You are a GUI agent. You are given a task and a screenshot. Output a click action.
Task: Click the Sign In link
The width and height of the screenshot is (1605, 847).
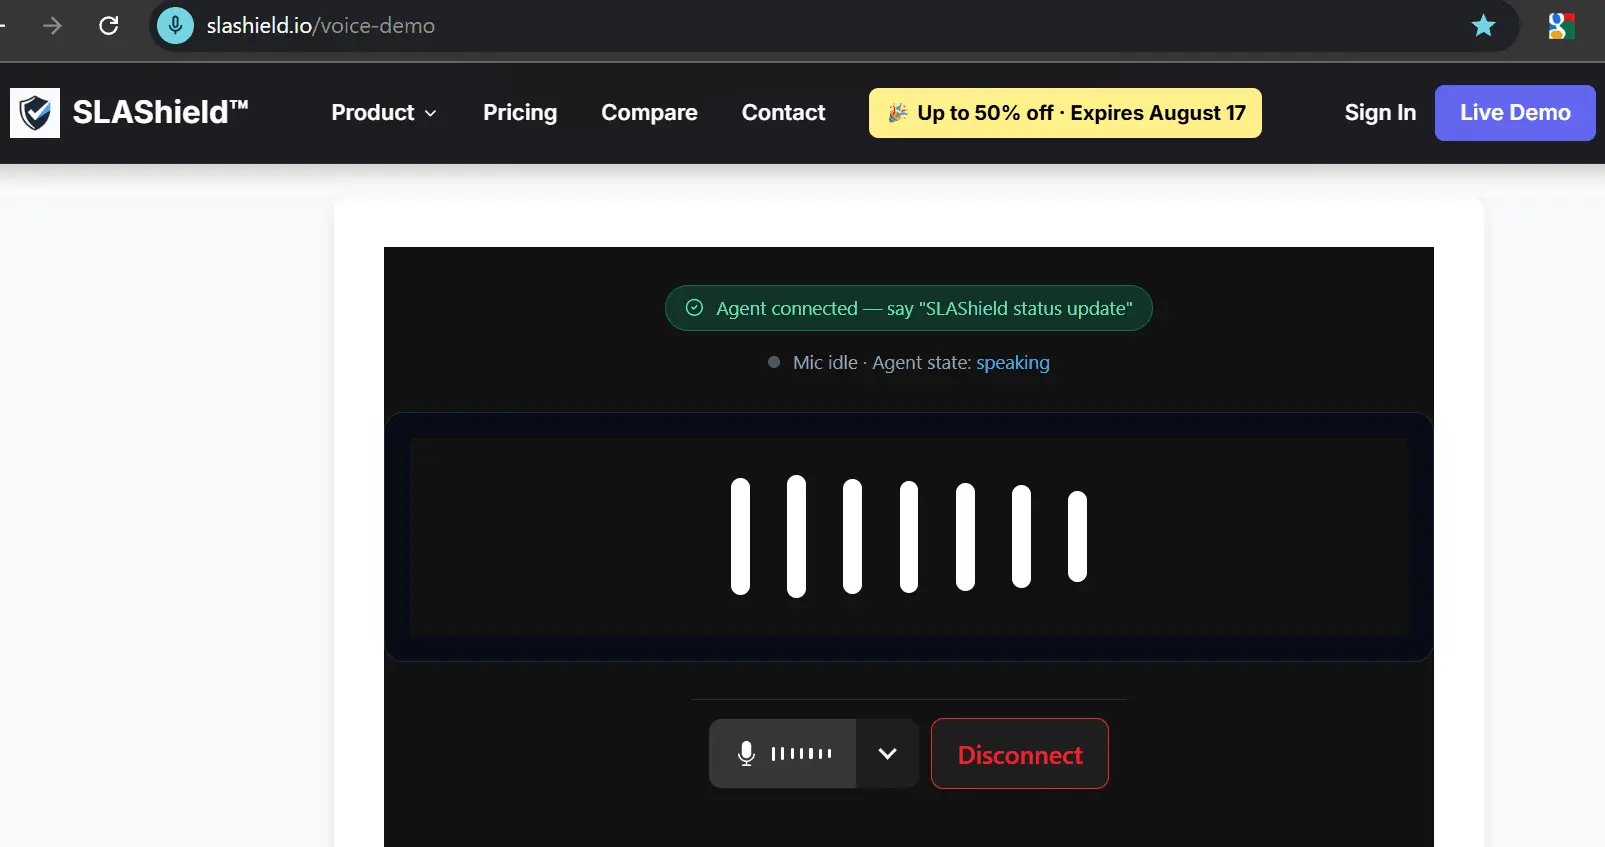pos(1380,113)
